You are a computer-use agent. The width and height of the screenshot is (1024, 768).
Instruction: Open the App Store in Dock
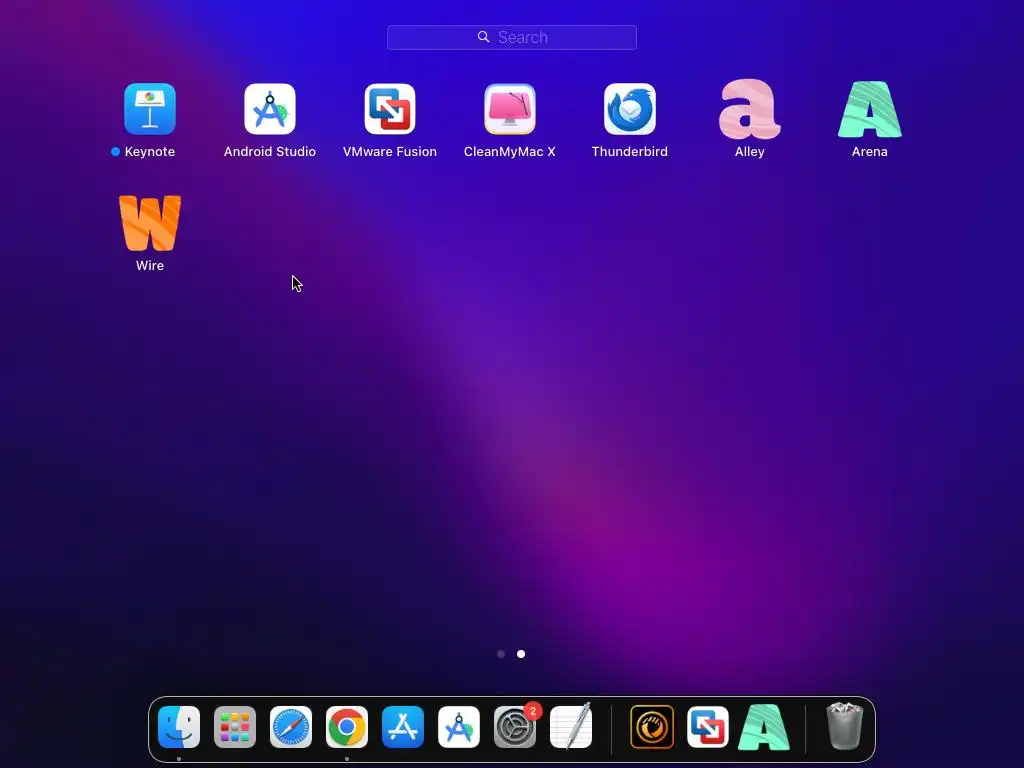403,727
